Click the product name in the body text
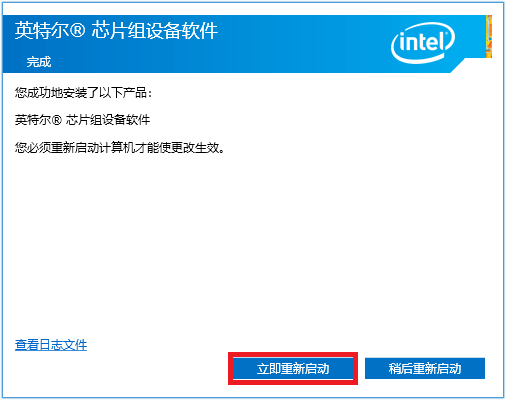The image size is (506, 400). coord(82,120)
